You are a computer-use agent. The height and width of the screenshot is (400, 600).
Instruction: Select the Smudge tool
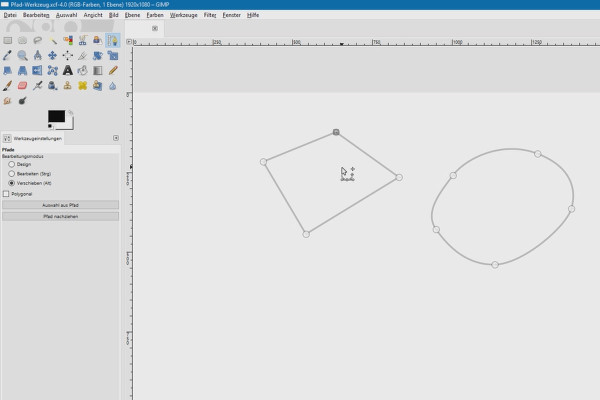tap(8, 101)
